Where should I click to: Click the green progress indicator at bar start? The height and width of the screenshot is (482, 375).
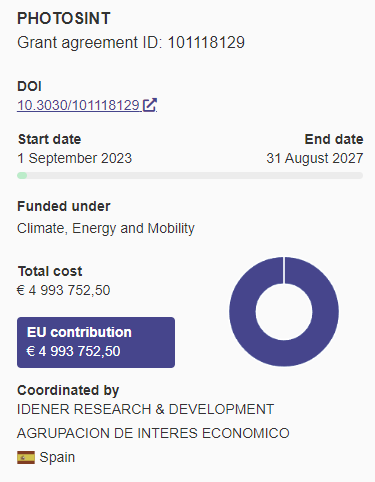22,176
